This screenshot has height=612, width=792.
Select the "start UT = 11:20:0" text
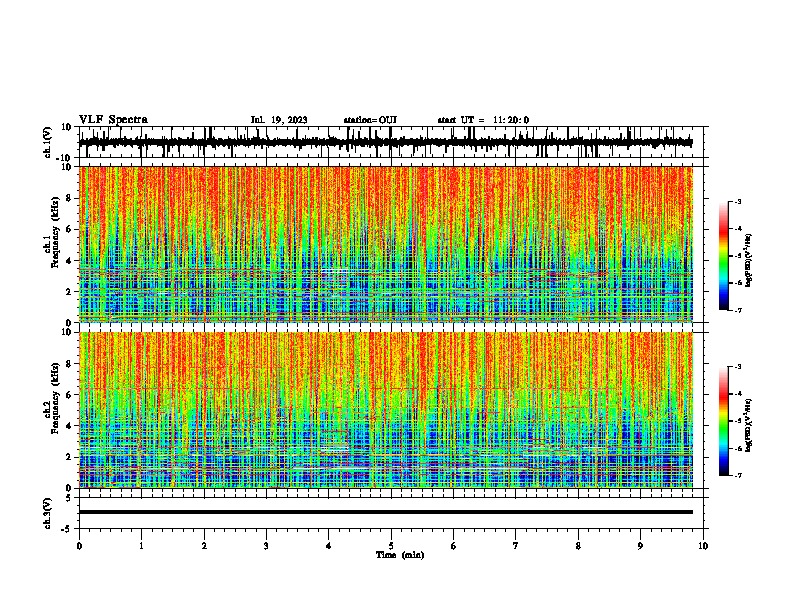click(483, 120)
